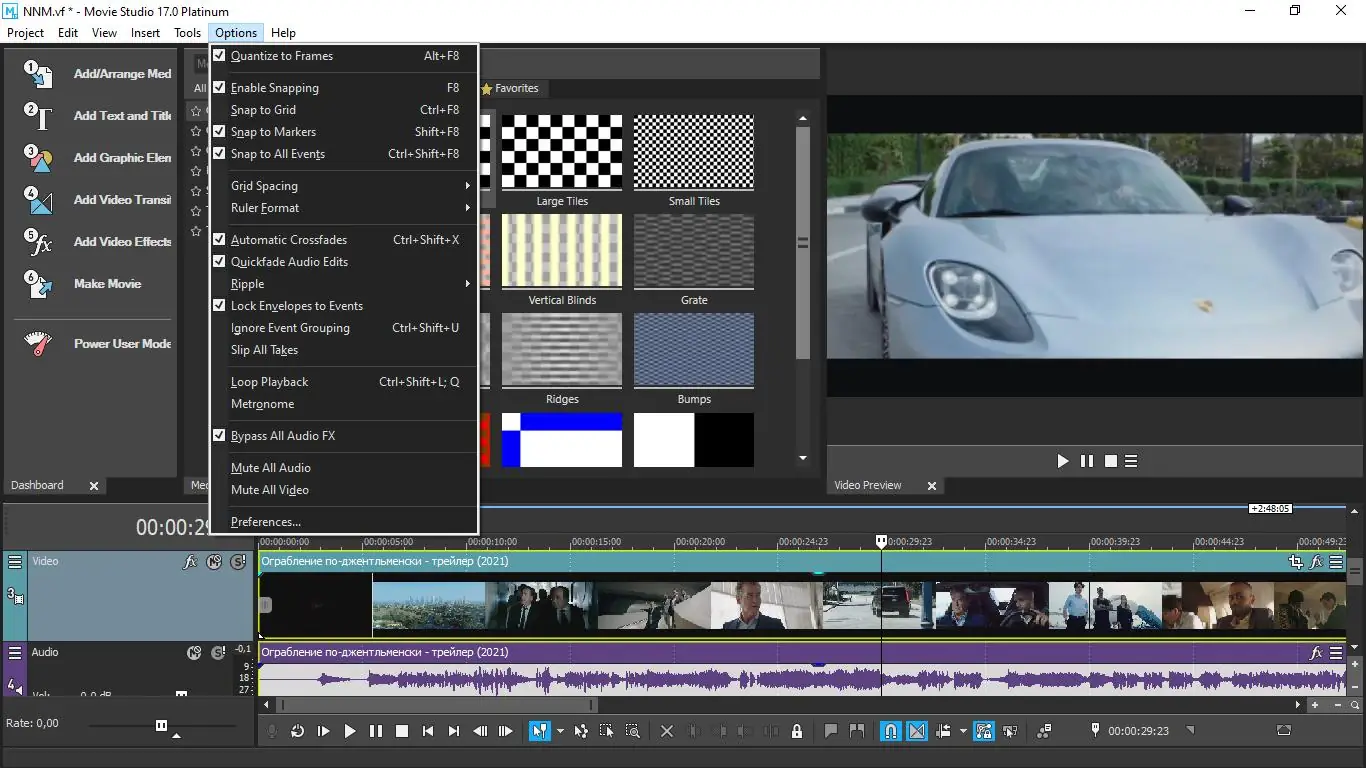Uncheck Quantize to Frames
The image size is (1366, 768).
tap(282, 56)
